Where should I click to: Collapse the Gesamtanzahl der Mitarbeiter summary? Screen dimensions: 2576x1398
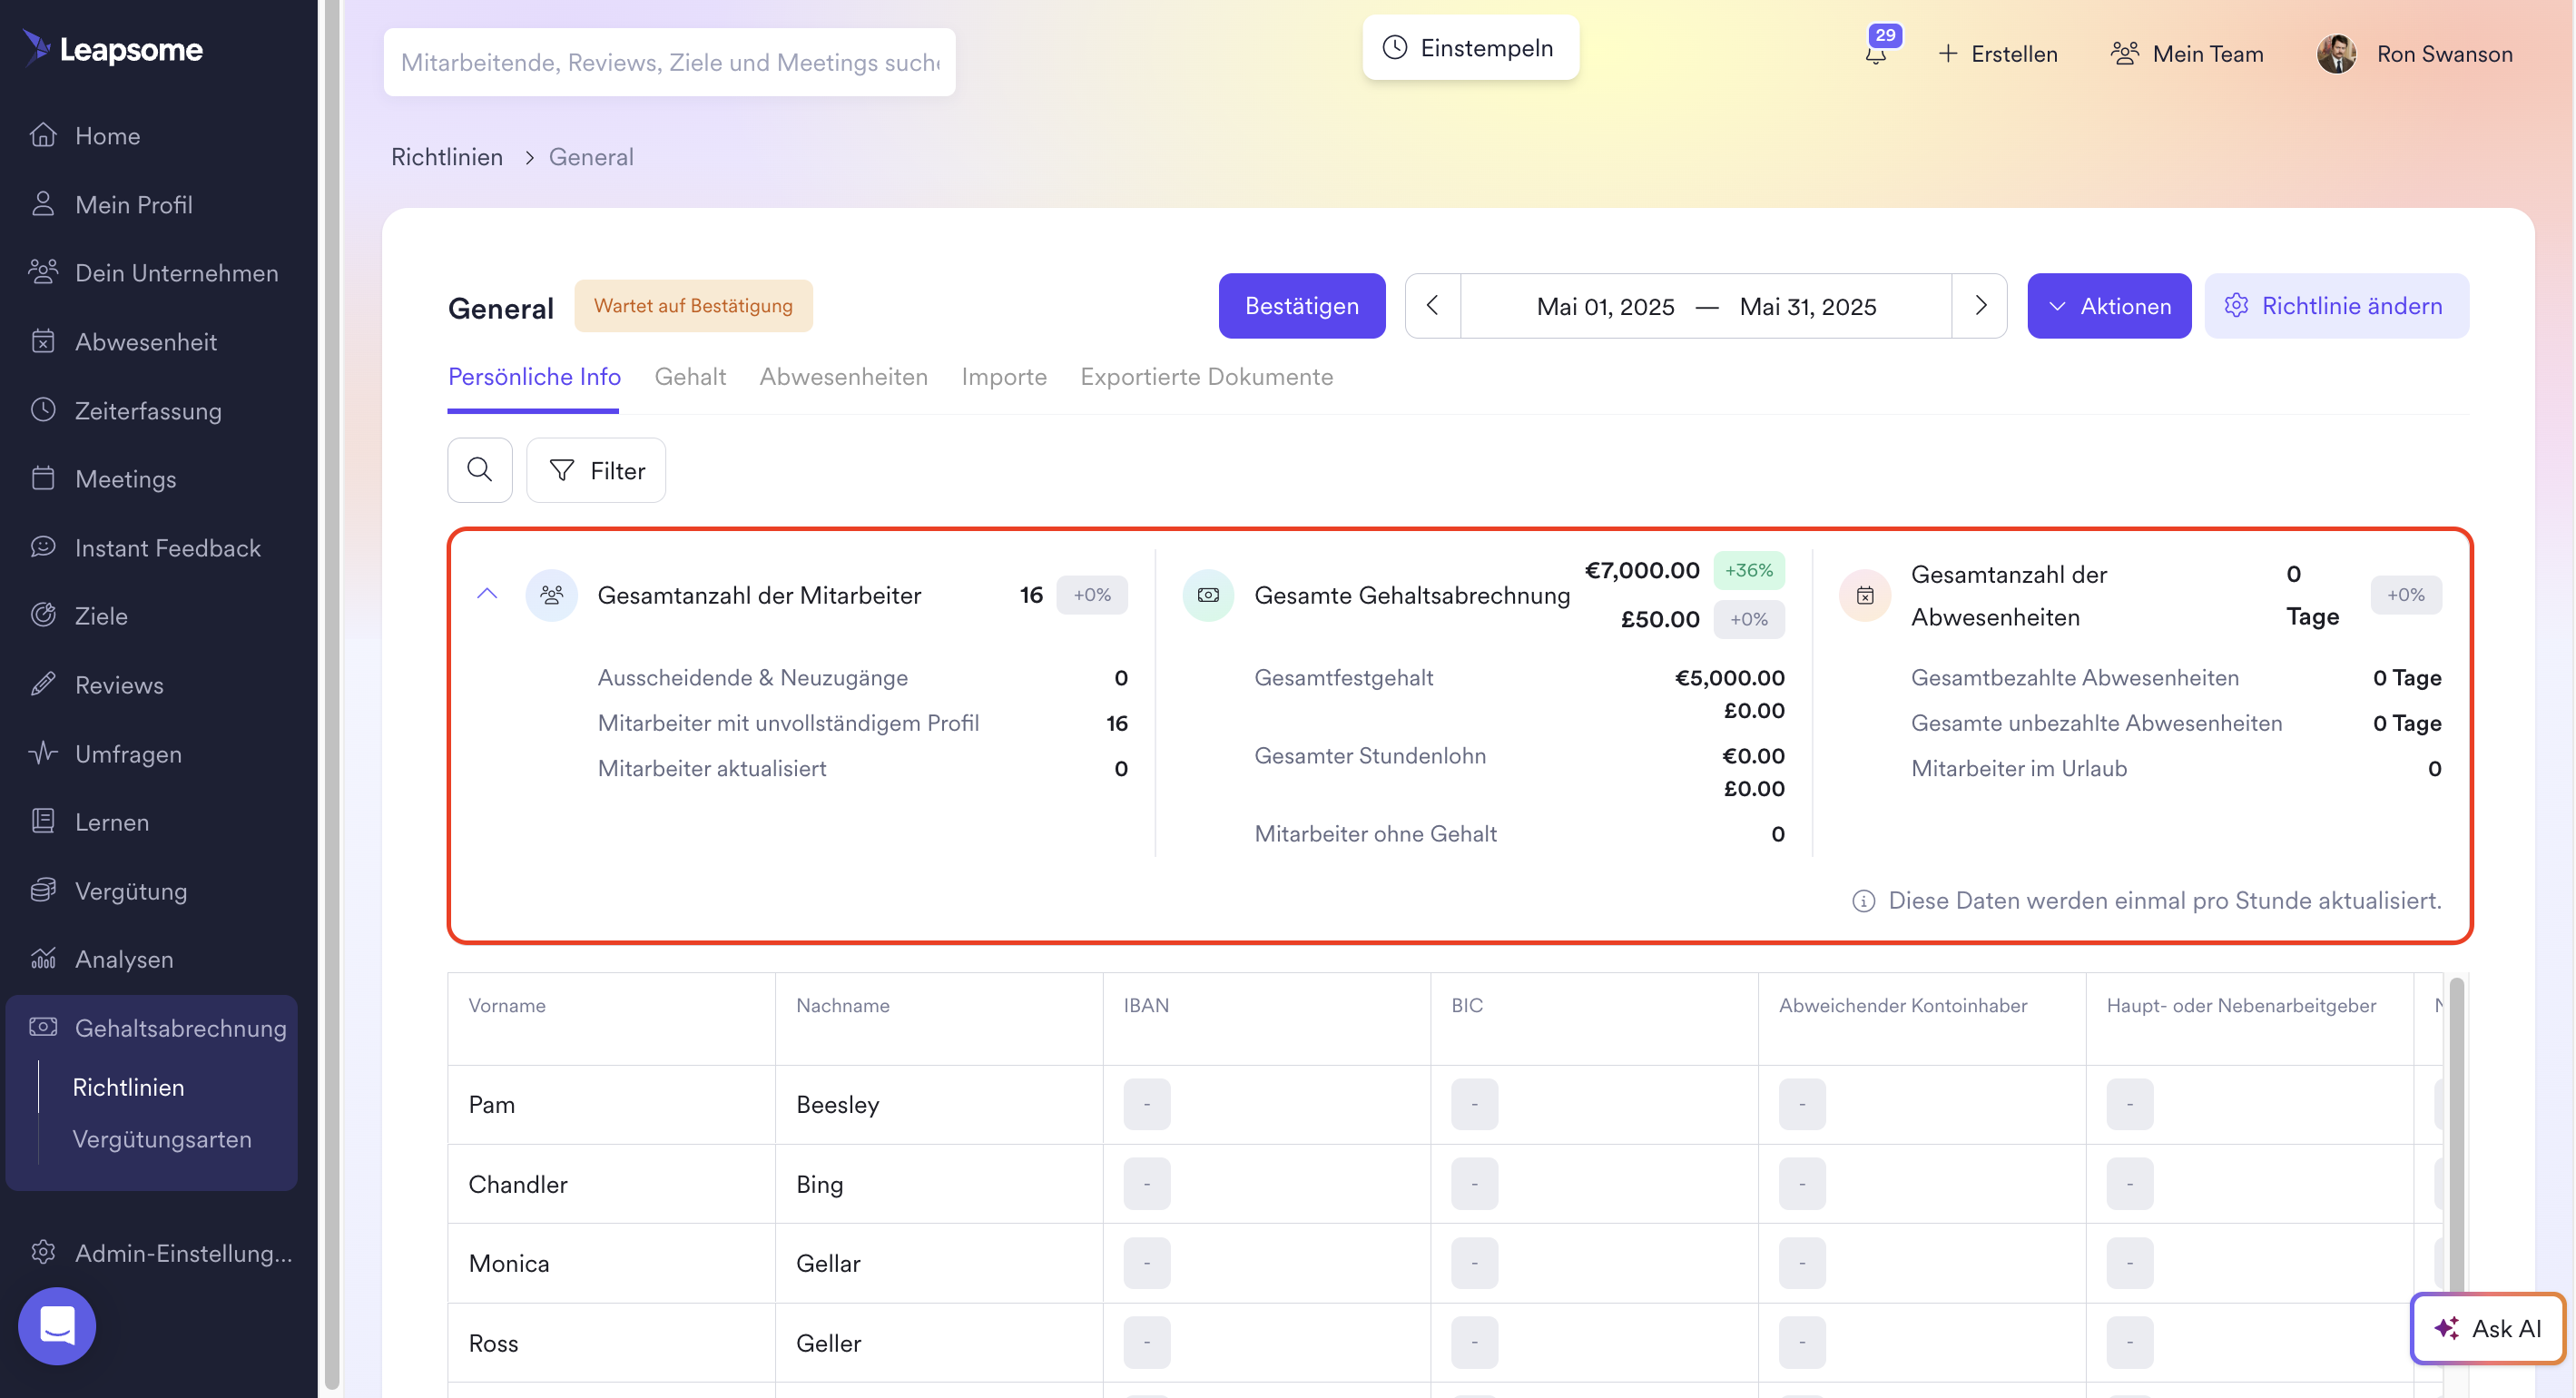pos(487,594)
